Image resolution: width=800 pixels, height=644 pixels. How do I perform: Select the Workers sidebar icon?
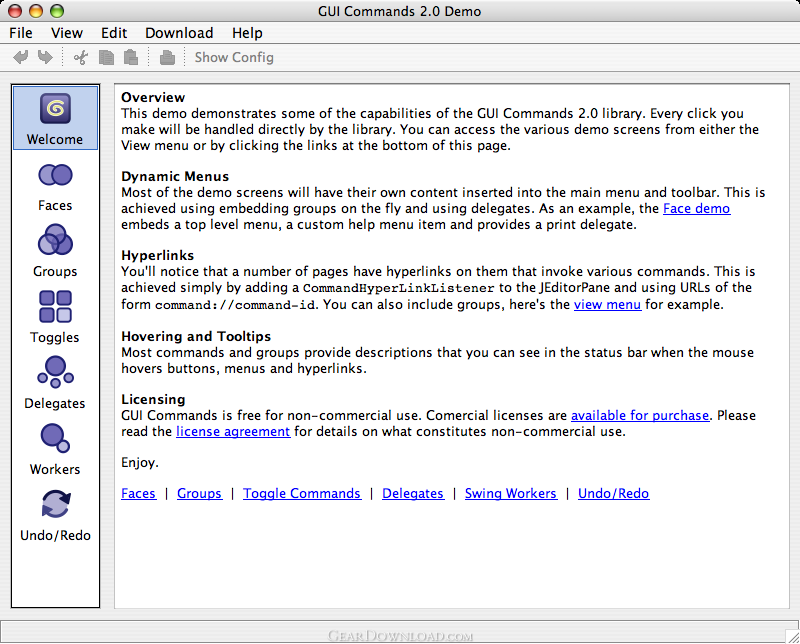tap(55, 449)
